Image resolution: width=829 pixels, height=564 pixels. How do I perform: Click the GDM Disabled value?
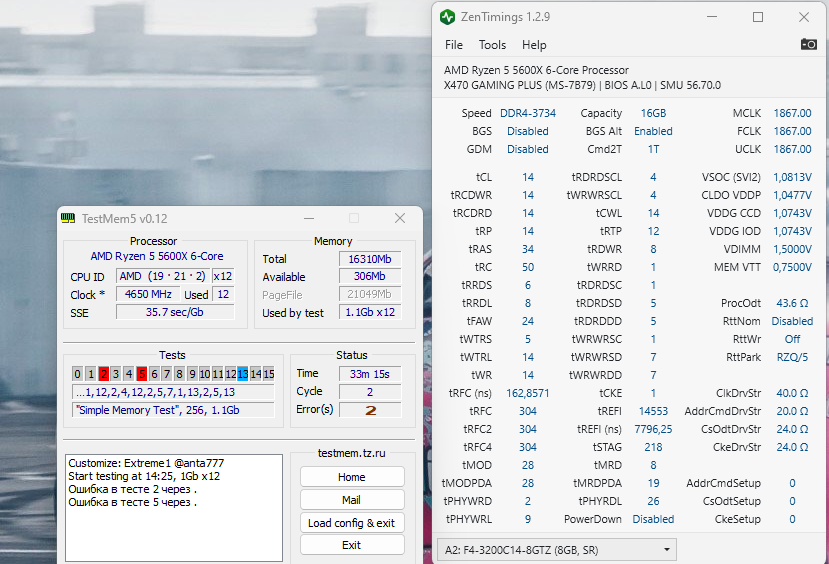pos(528,149)
